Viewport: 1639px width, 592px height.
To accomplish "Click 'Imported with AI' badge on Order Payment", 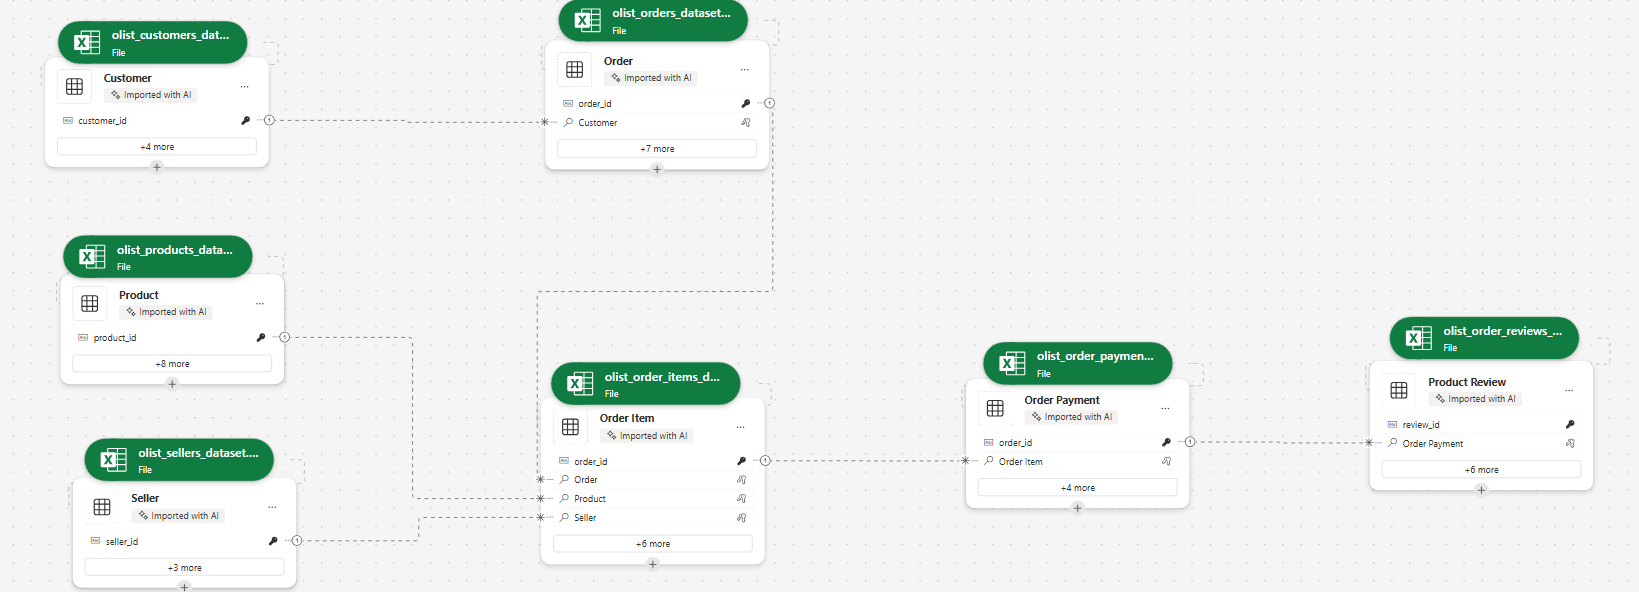I will click(1071, 417).
